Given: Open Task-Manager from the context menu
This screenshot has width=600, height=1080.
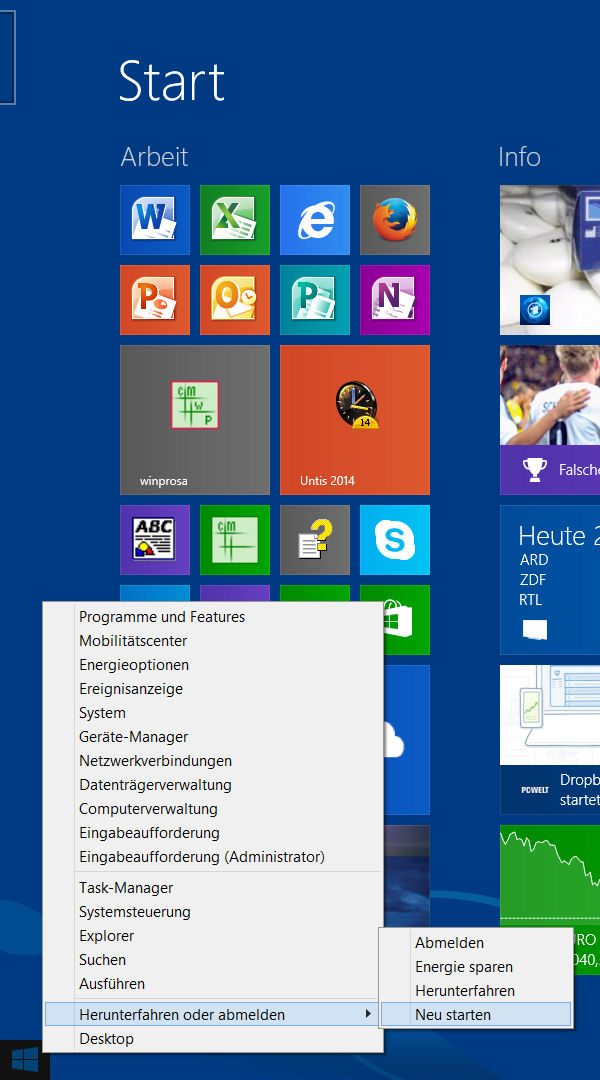Looking at the screenshot, I should click(x=126, y=888).
